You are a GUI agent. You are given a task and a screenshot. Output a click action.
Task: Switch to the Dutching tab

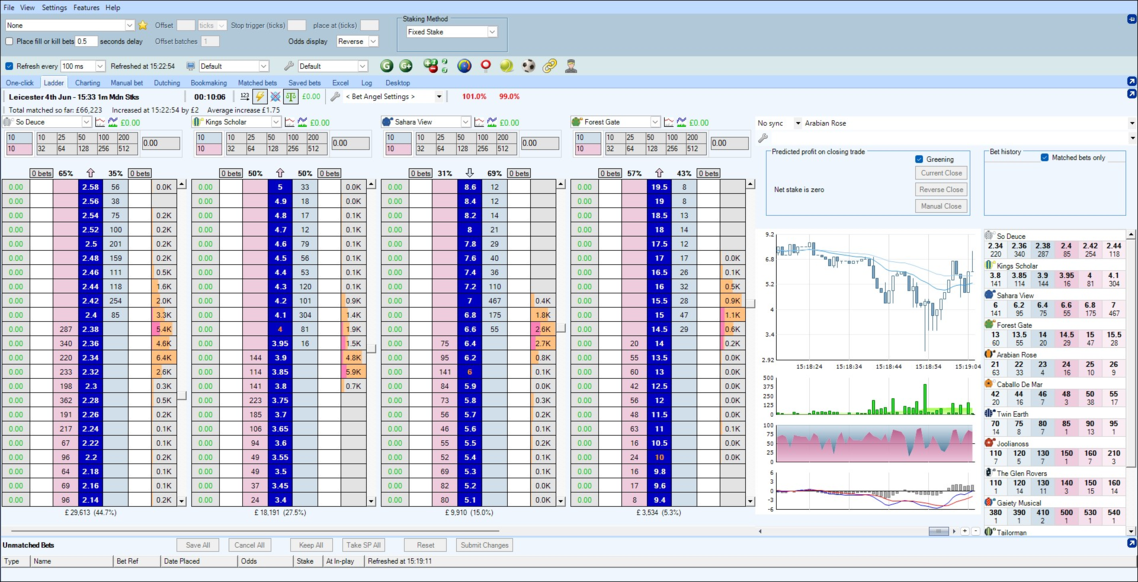(x=167, y=83)
